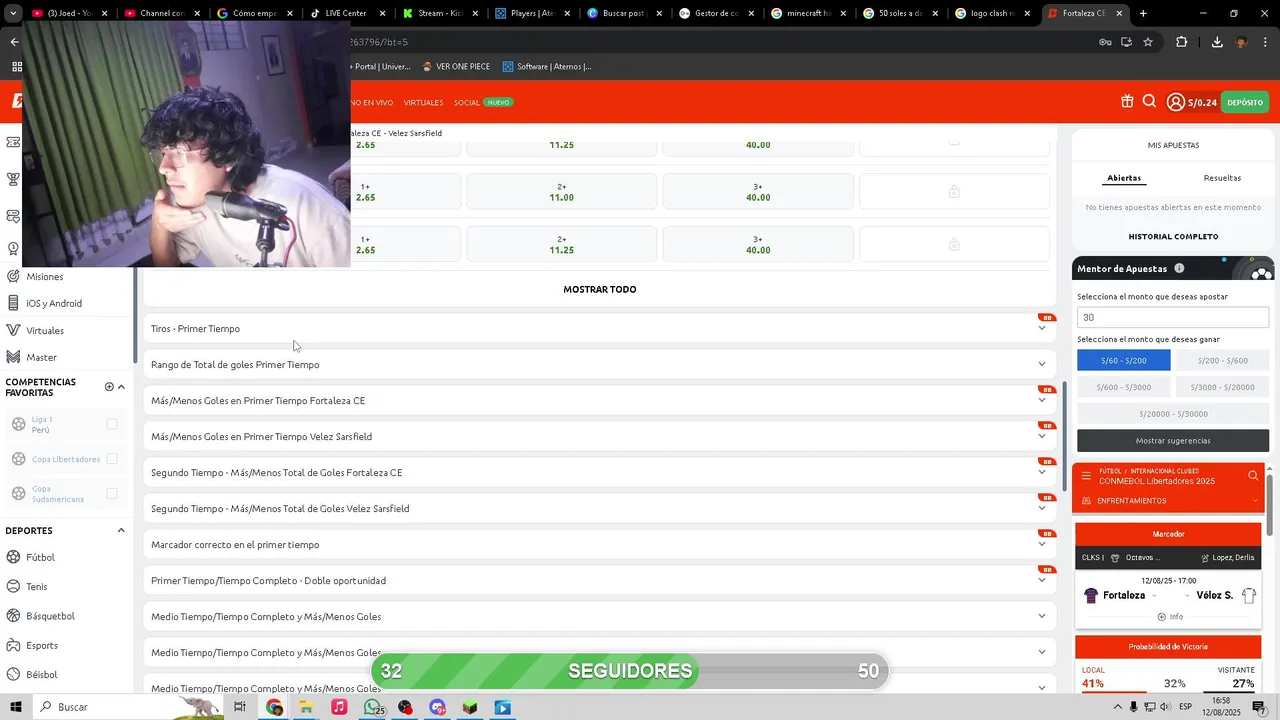Bookmark this page star icon

[x=1148, y=42]
